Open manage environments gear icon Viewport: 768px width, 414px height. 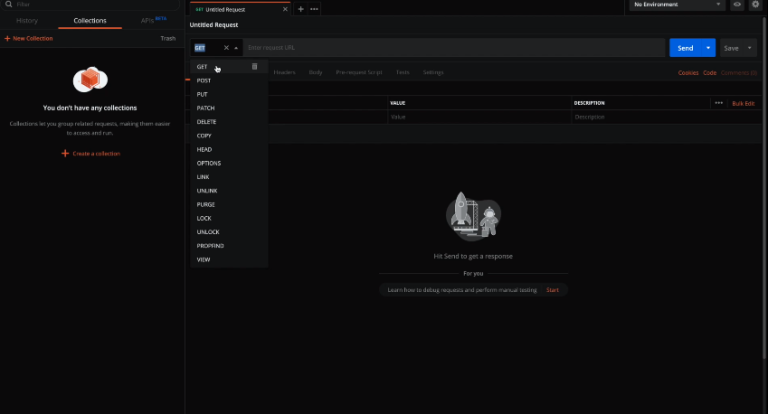coord(755,5)
